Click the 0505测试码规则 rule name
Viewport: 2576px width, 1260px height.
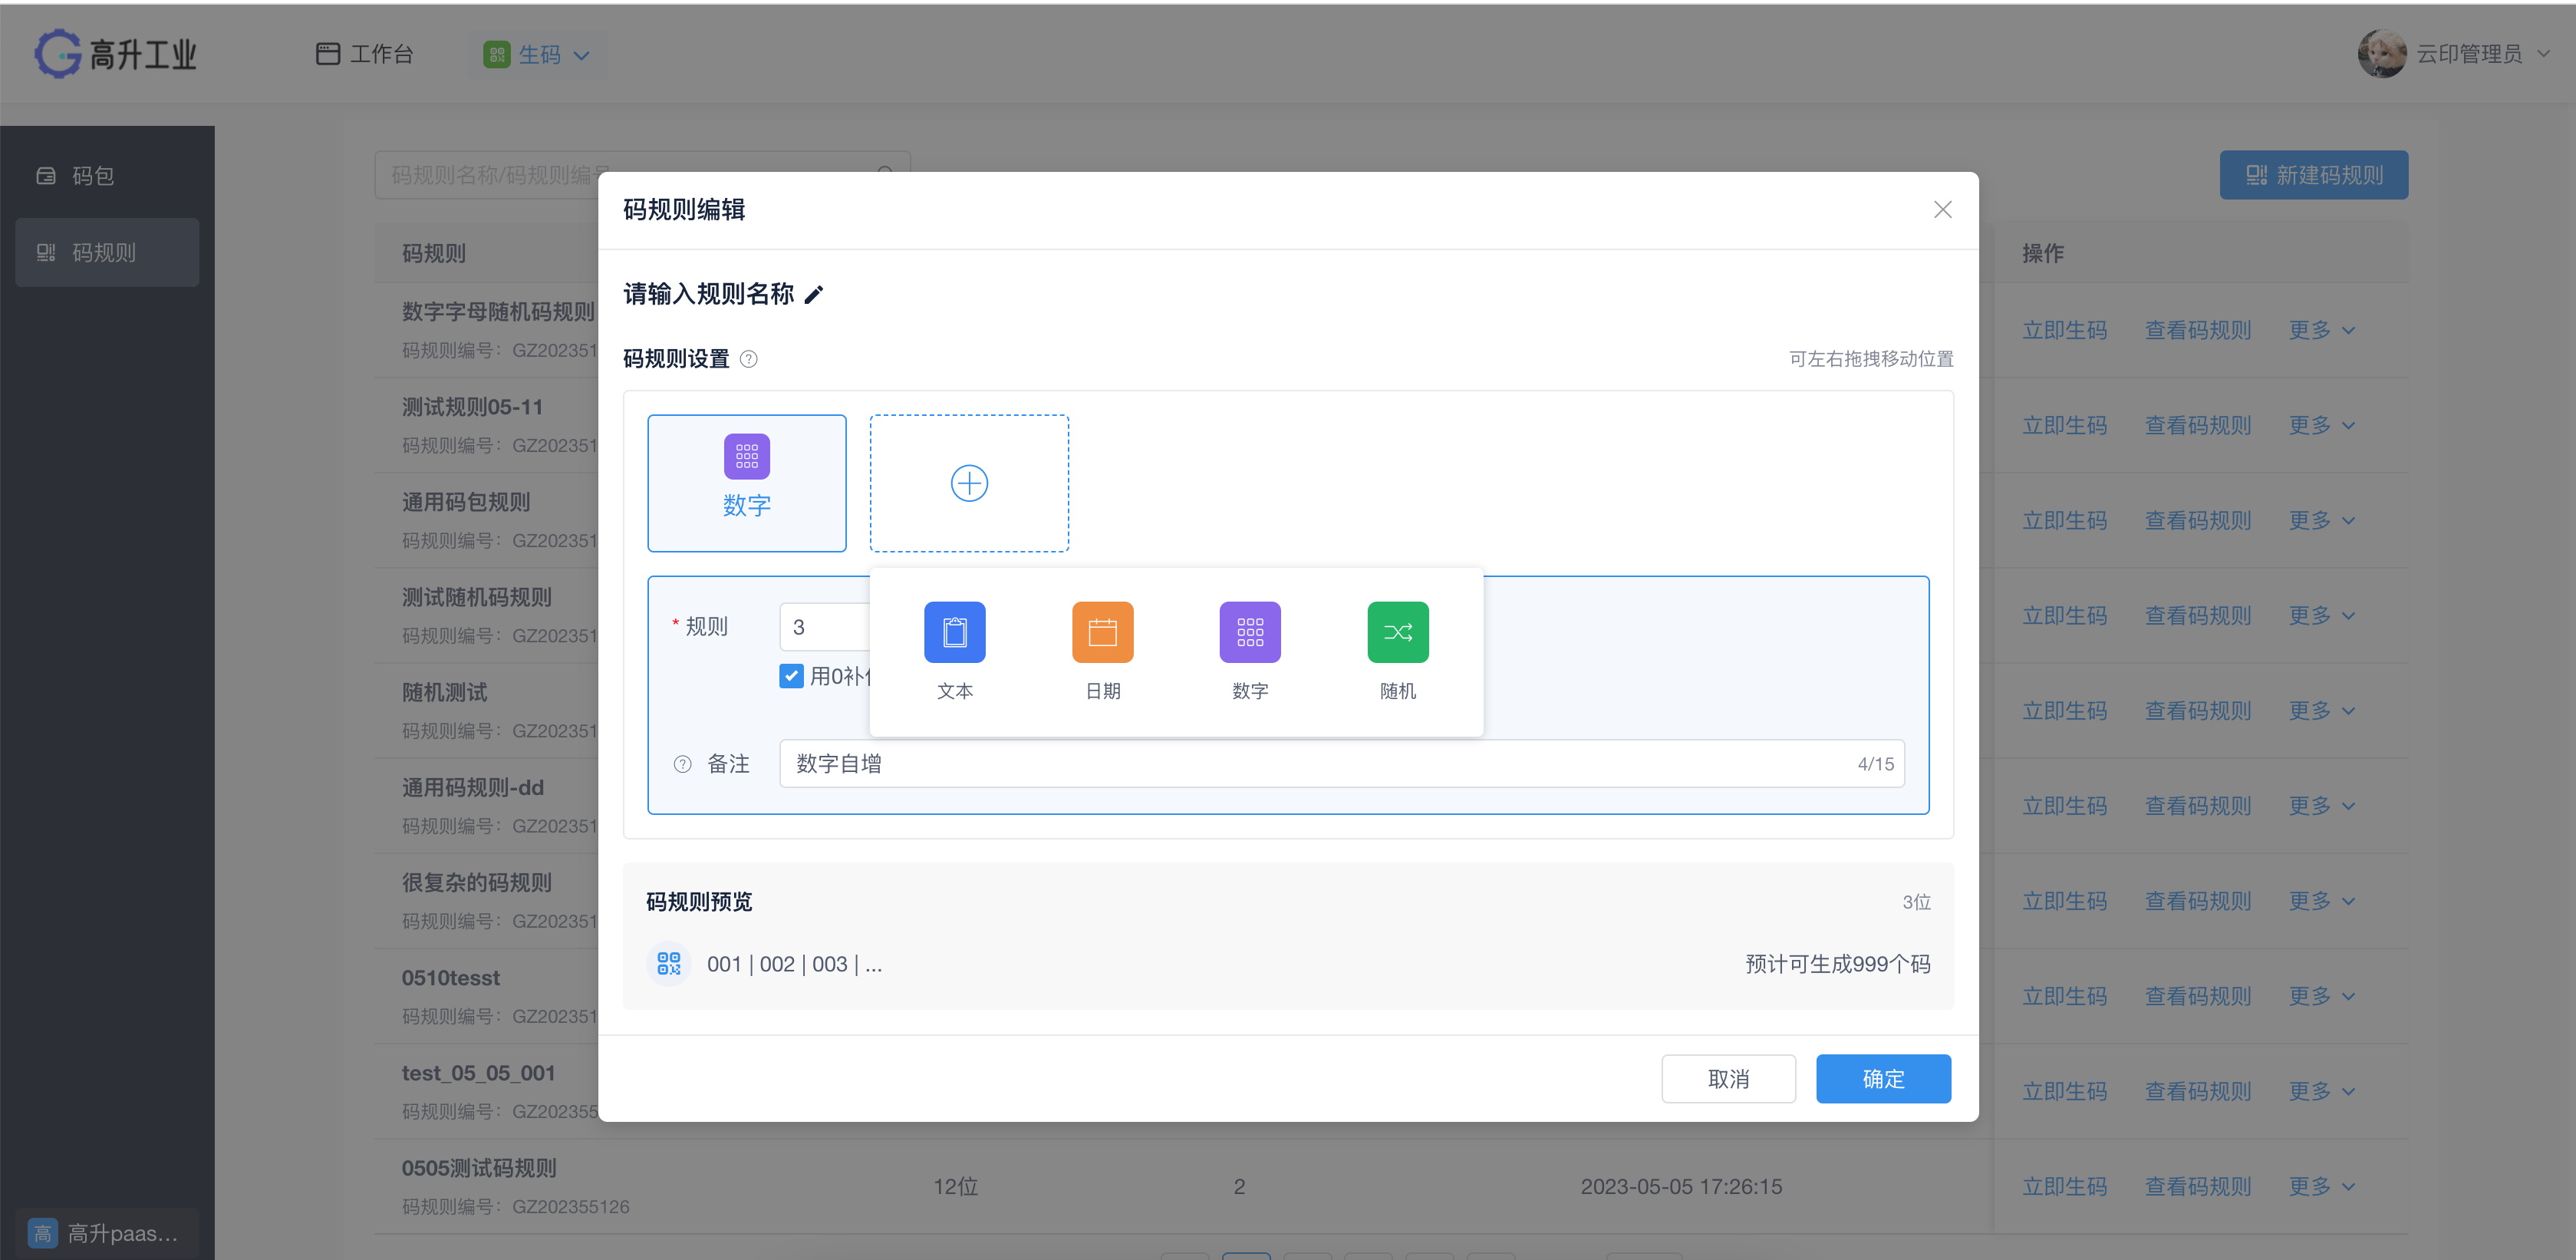point(479,1168)
